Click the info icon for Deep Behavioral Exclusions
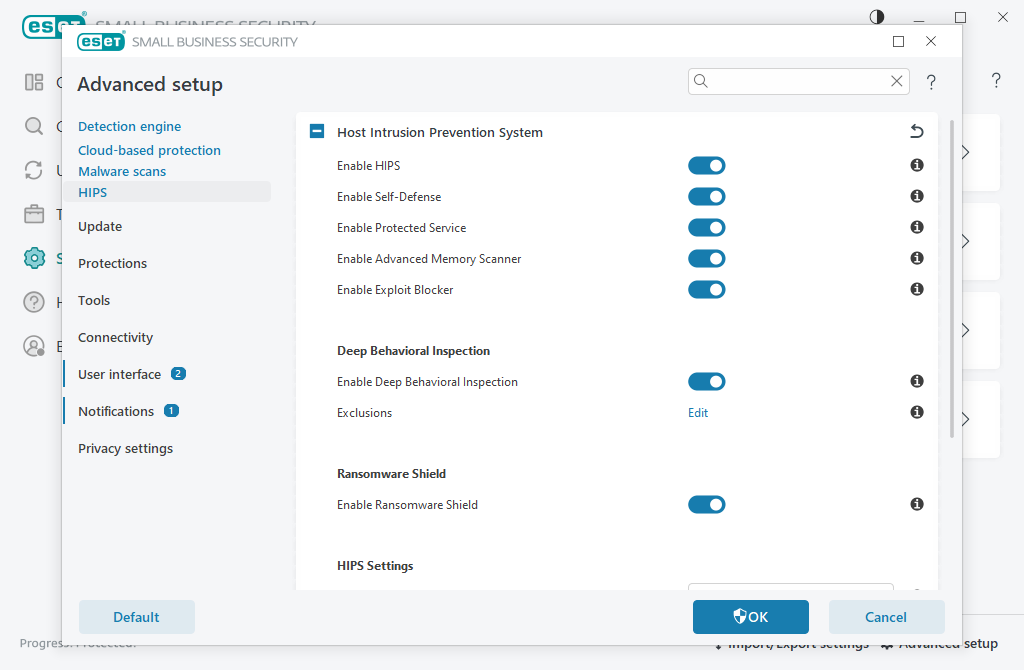This screenshot has width=1024, height=670. coord(916,413)
